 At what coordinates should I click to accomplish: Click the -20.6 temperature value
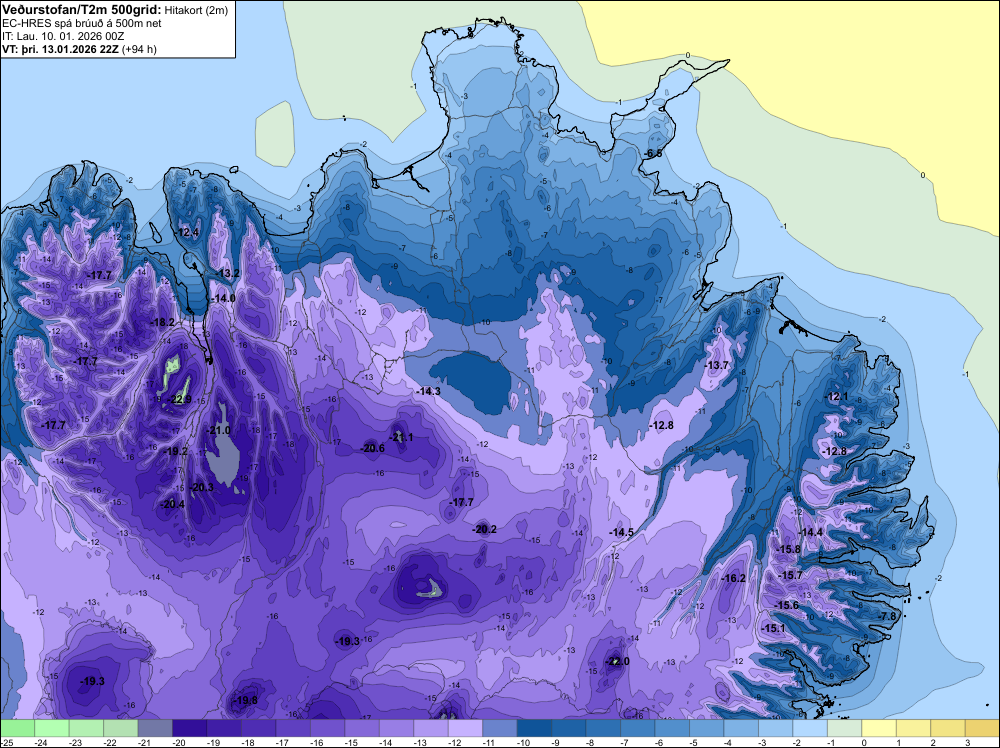click(x=373, y=448)
